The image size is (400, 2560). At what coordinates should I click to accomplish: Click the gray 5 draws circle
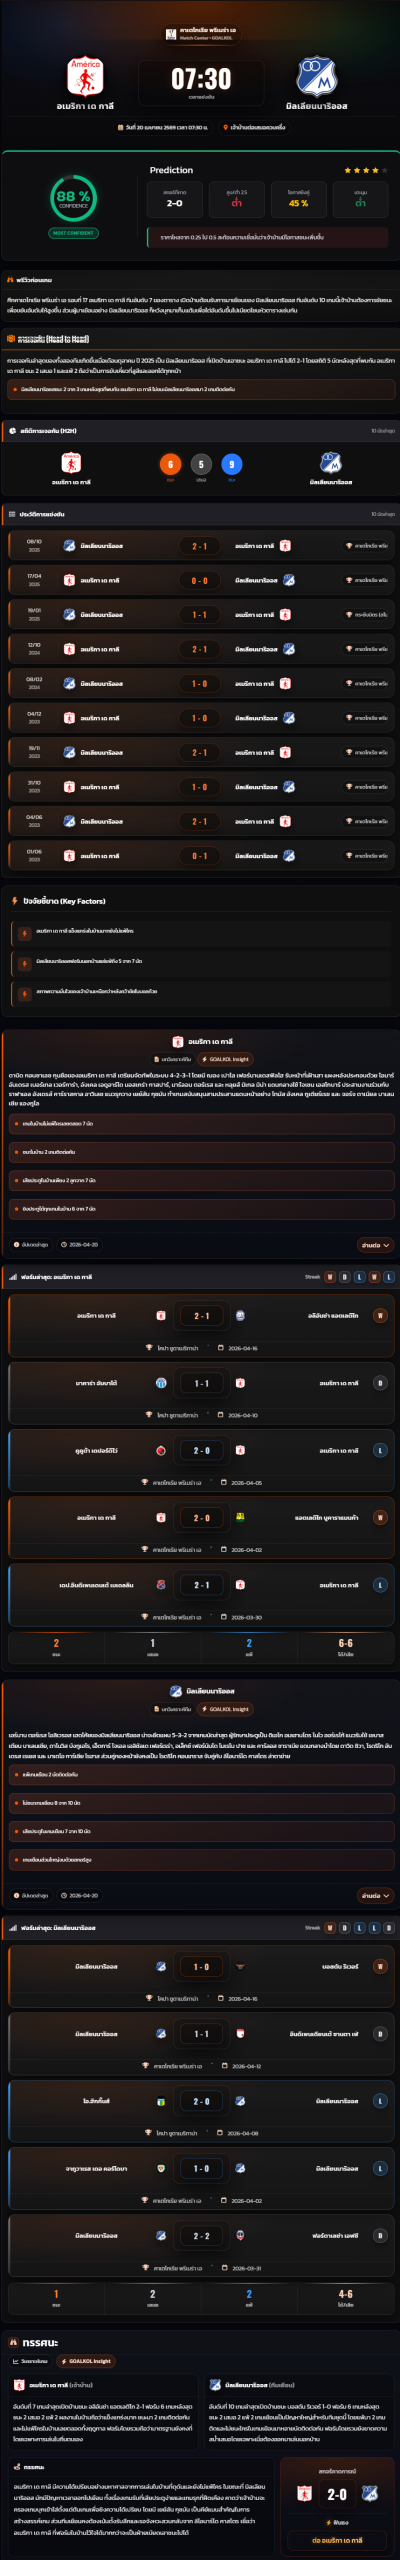tap(201, 464)
